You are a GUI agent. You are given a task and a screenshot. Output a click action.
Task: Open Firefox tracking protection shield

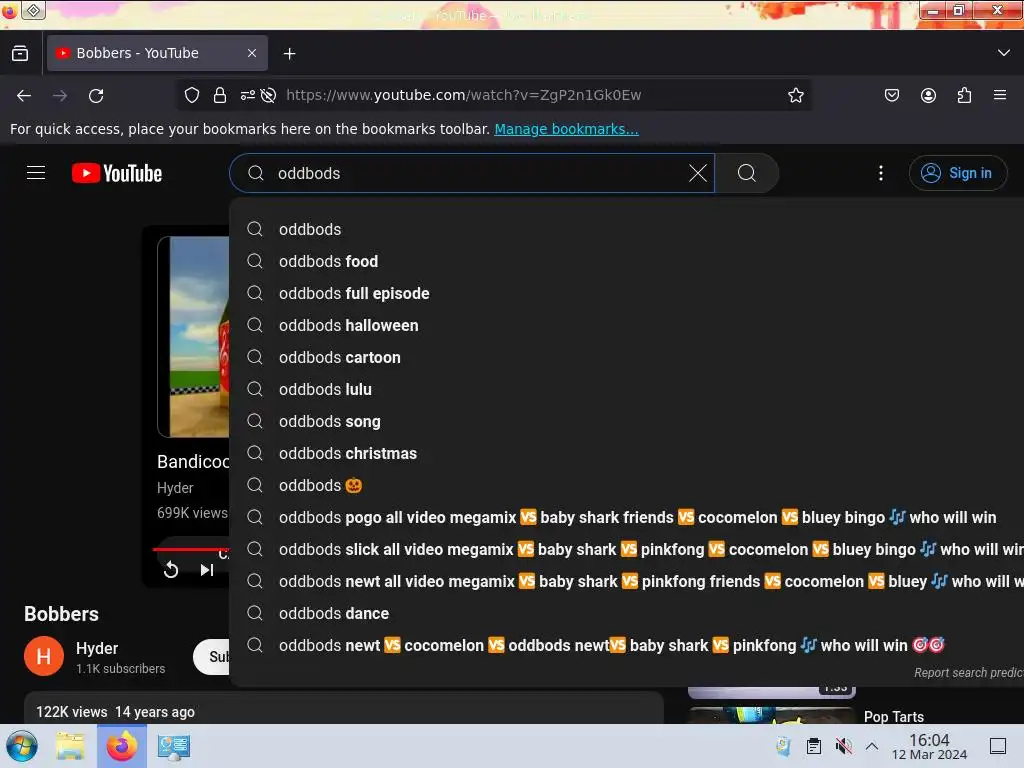(191, 95)
